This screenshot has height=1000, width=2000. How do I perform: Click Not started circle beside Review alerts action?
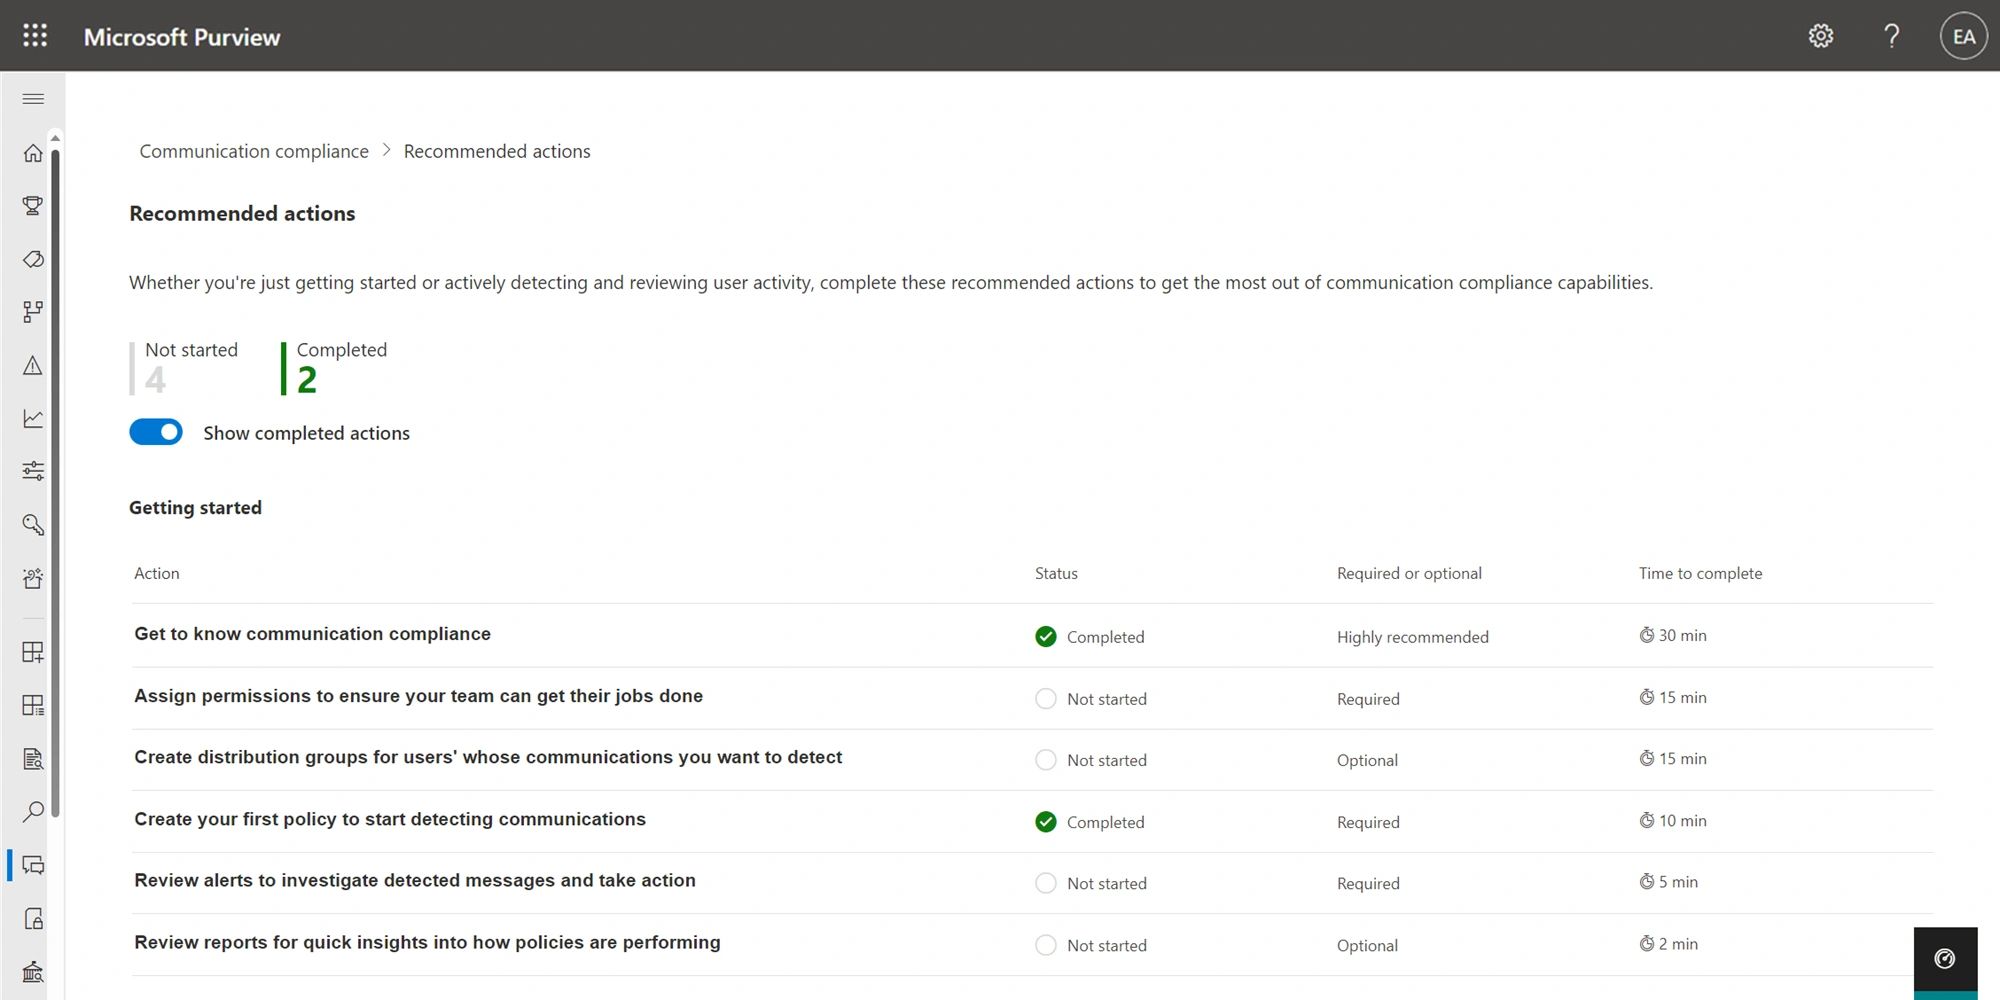click(1046, 883)
